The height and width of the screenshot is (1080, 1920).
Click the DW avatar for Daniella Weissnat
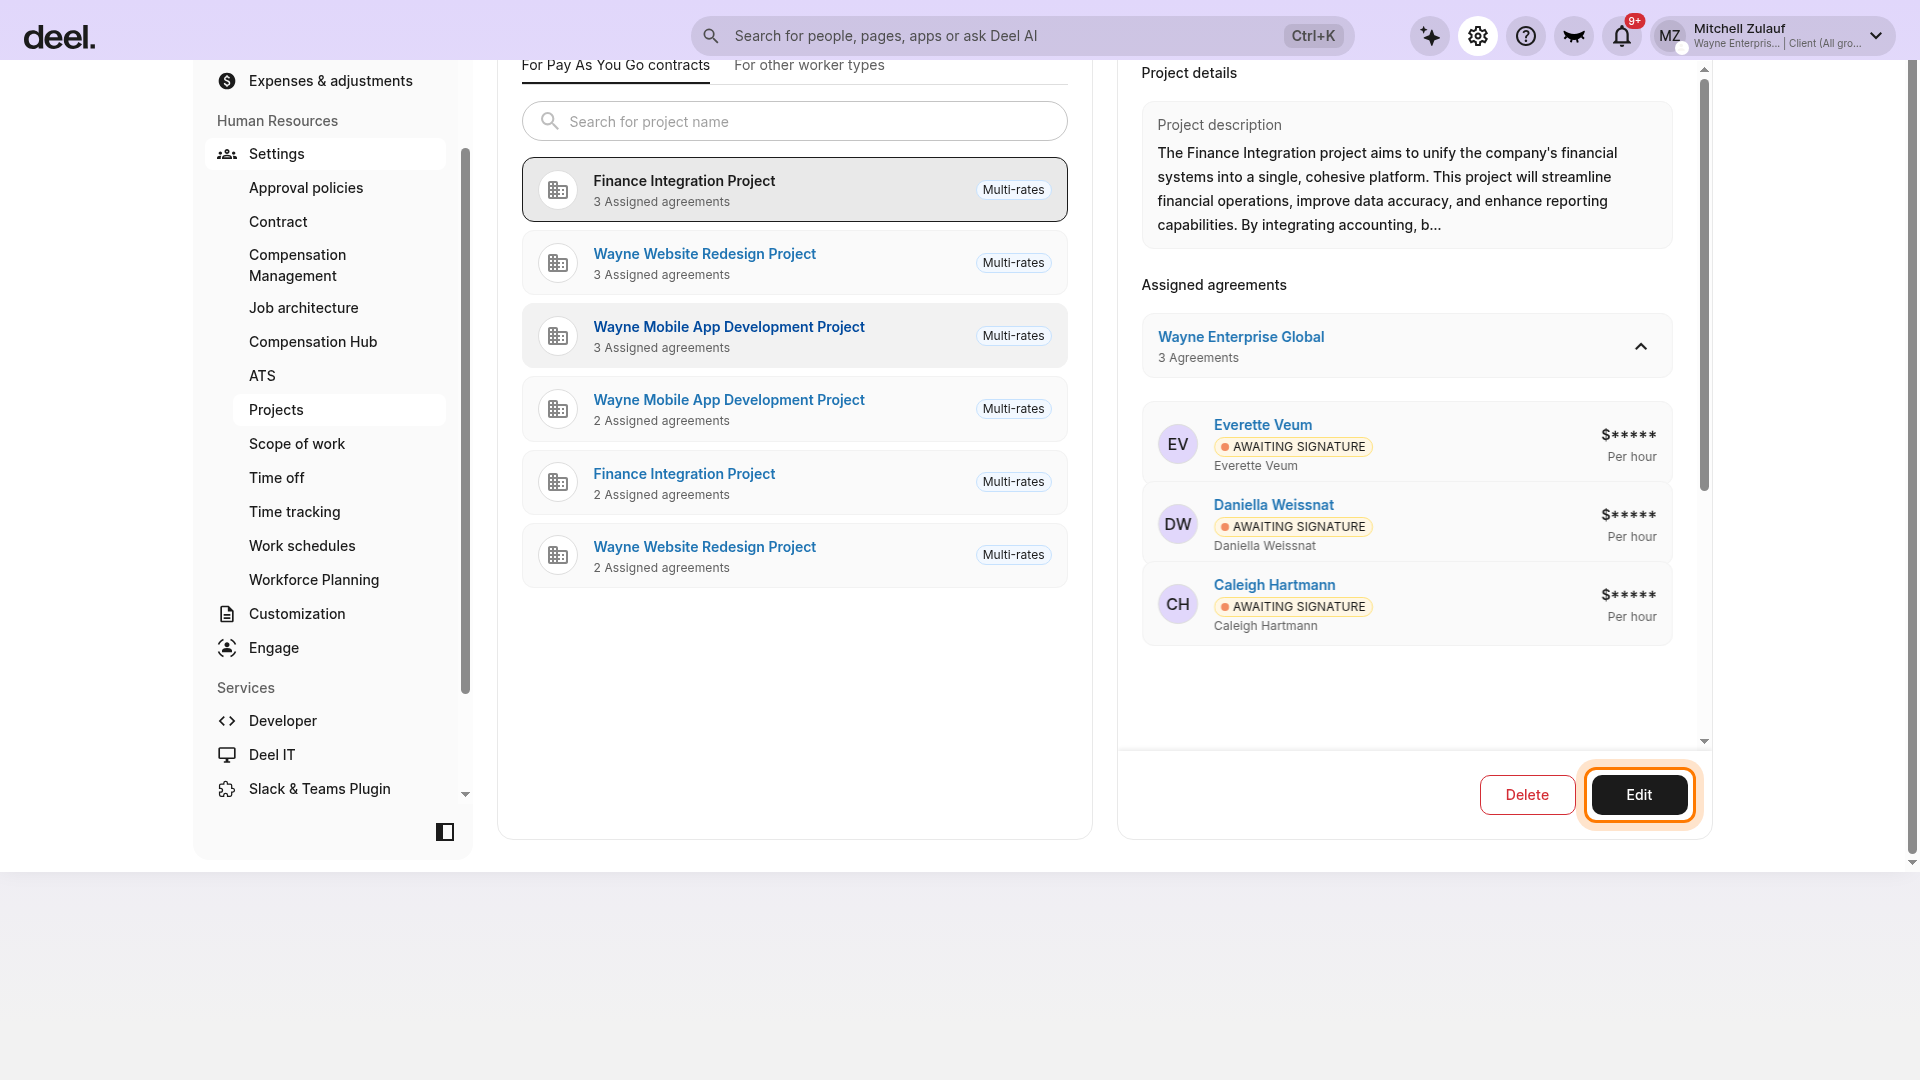click(x=1178, y=524)
